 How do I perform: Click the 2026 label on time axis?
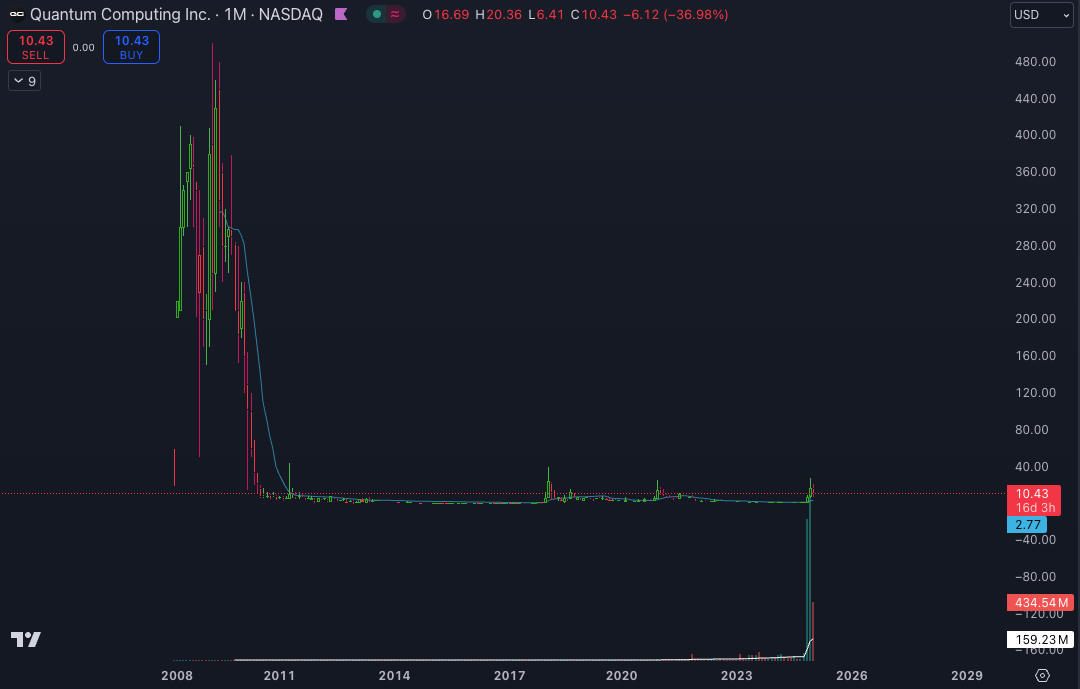(851, 676)
